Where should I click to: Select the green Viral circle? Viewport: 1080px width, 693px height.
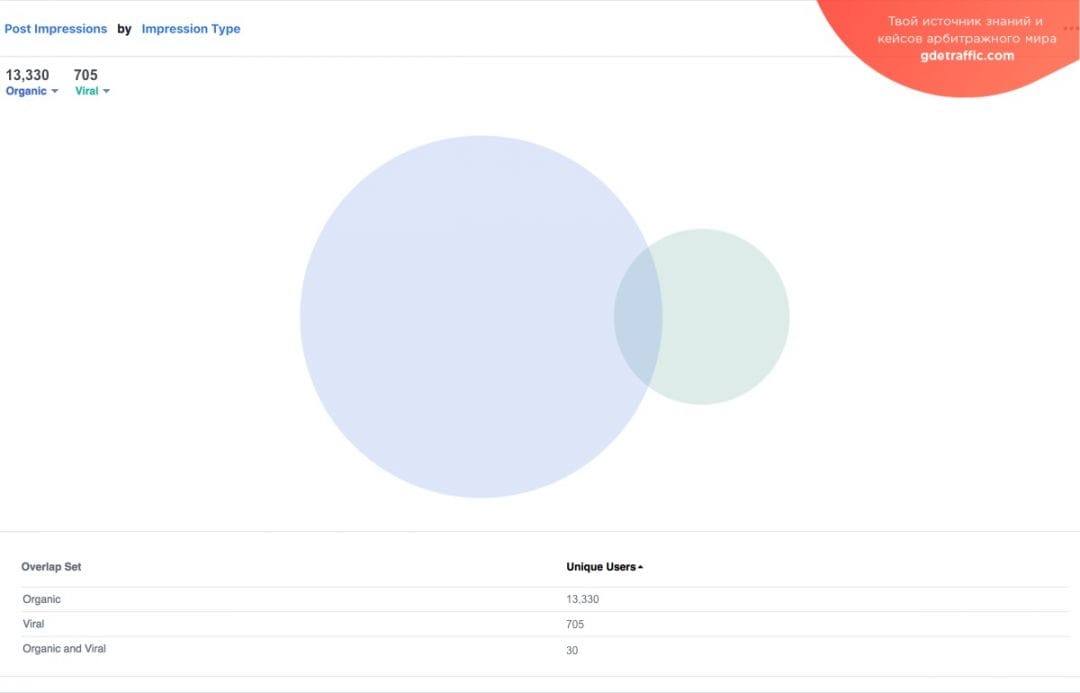click(725, 316)
